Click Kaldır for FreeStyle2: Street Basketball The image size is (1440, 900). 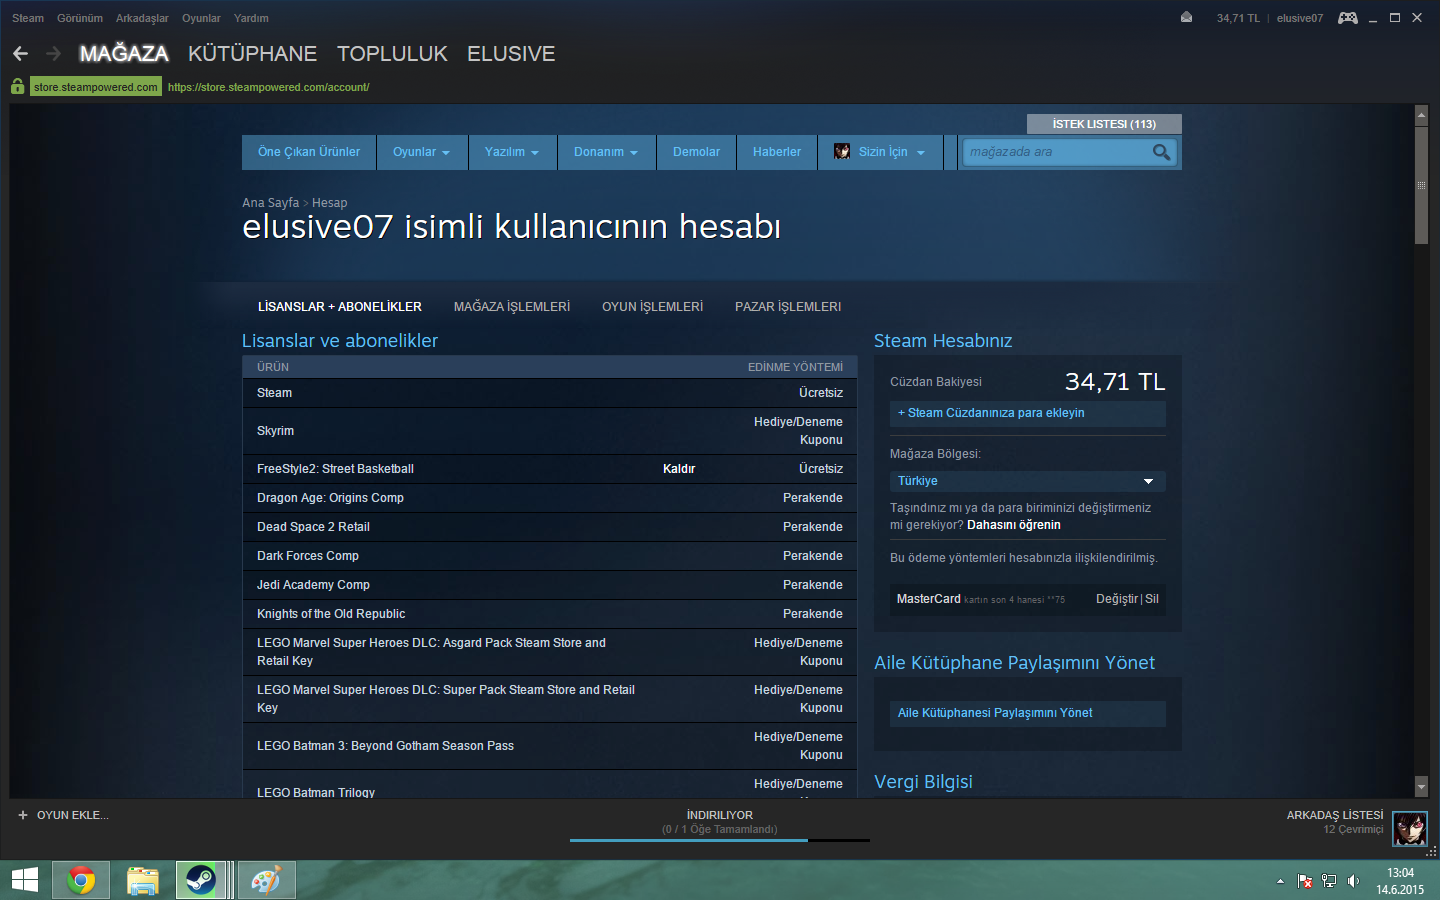[679, 469]
